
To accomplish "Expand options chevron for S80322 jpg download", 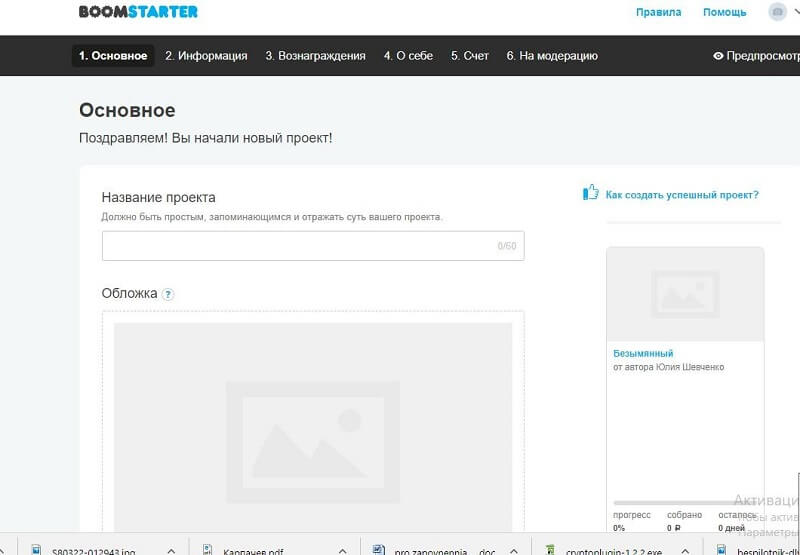I will pos(171,549).
